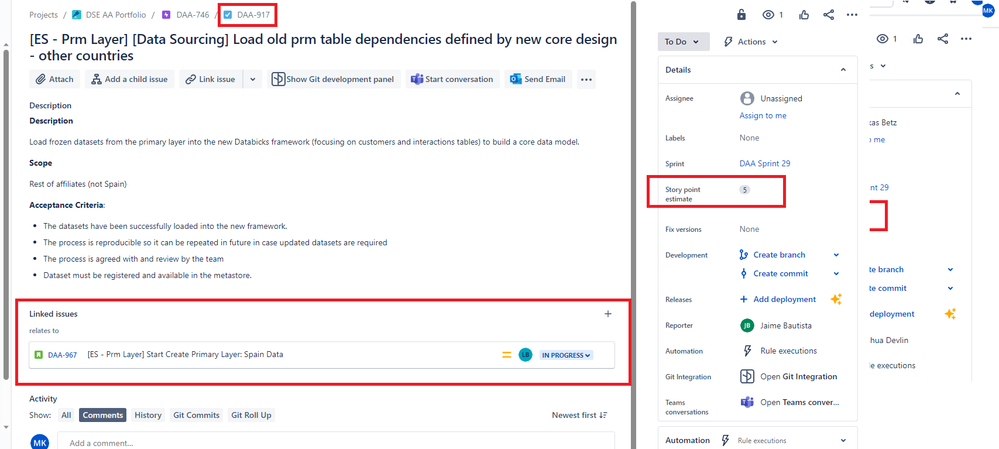Click reporter Jaime Bautista
Screen dimensions: 999x449
pyautogui.click(x=786, y=325)
